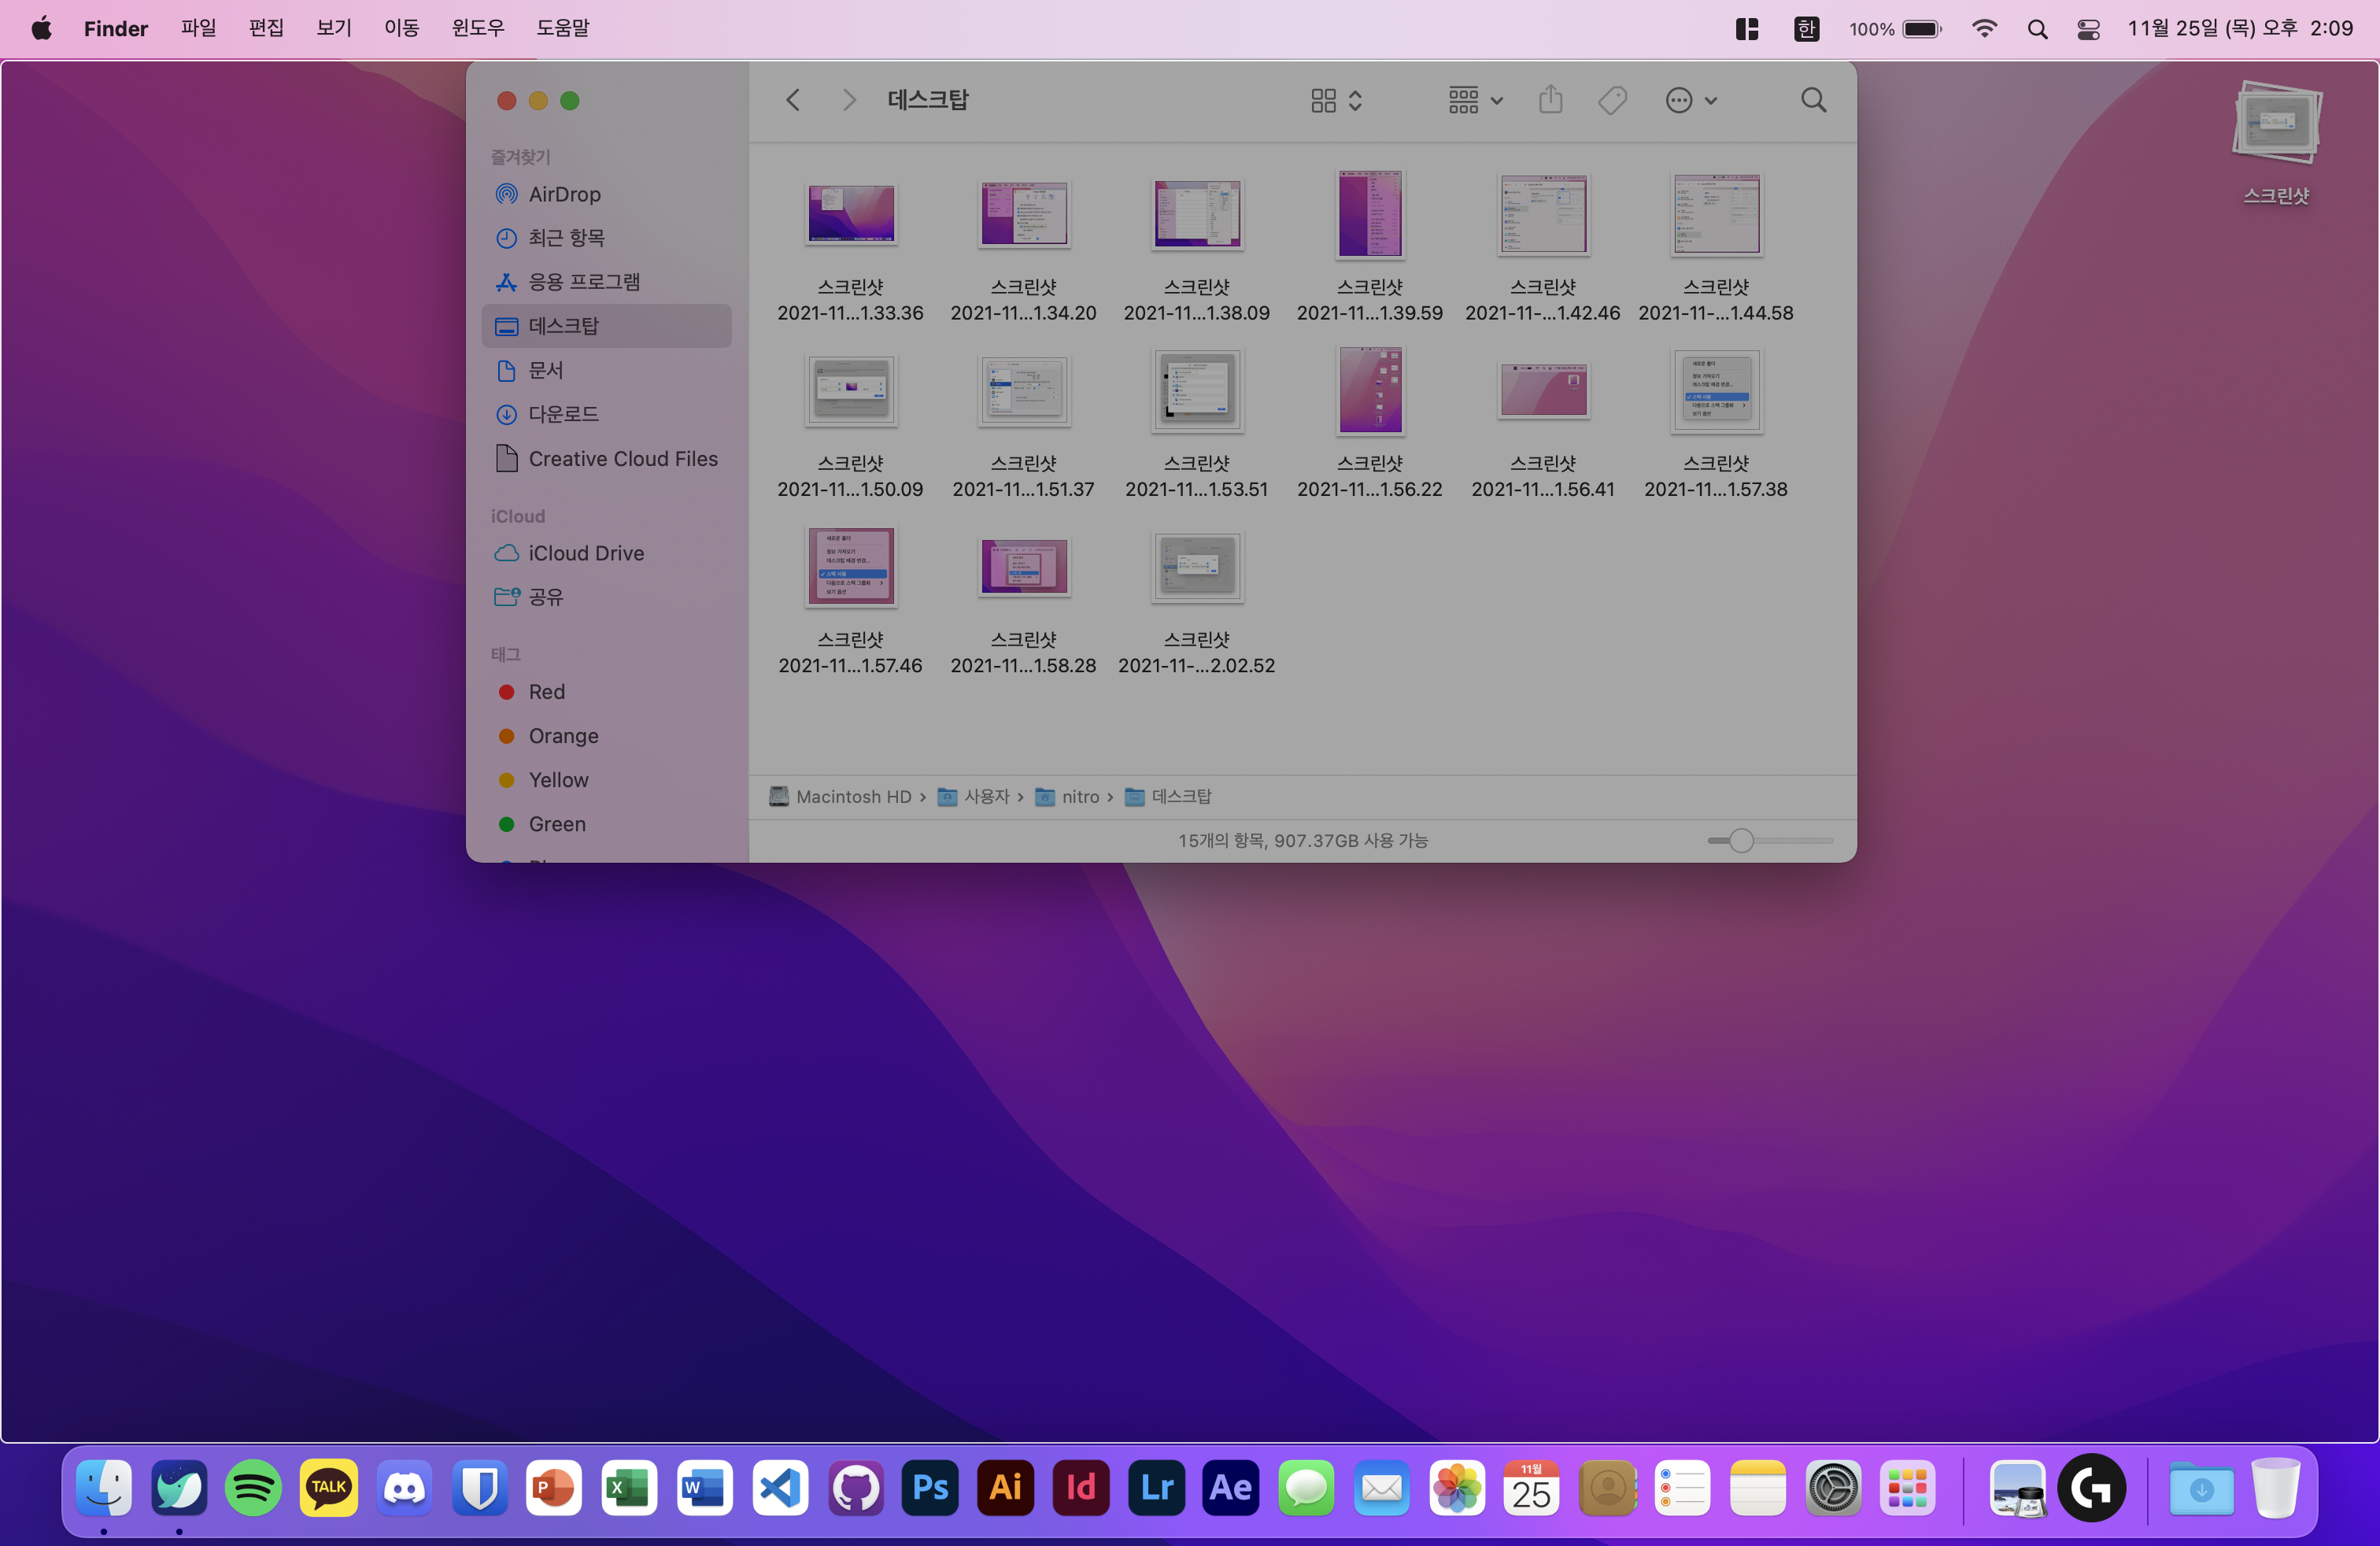This screenshot has width=2380, height=1546.
Task: Open Control Center in menu bar
Action: click(x=2088, y=29)
